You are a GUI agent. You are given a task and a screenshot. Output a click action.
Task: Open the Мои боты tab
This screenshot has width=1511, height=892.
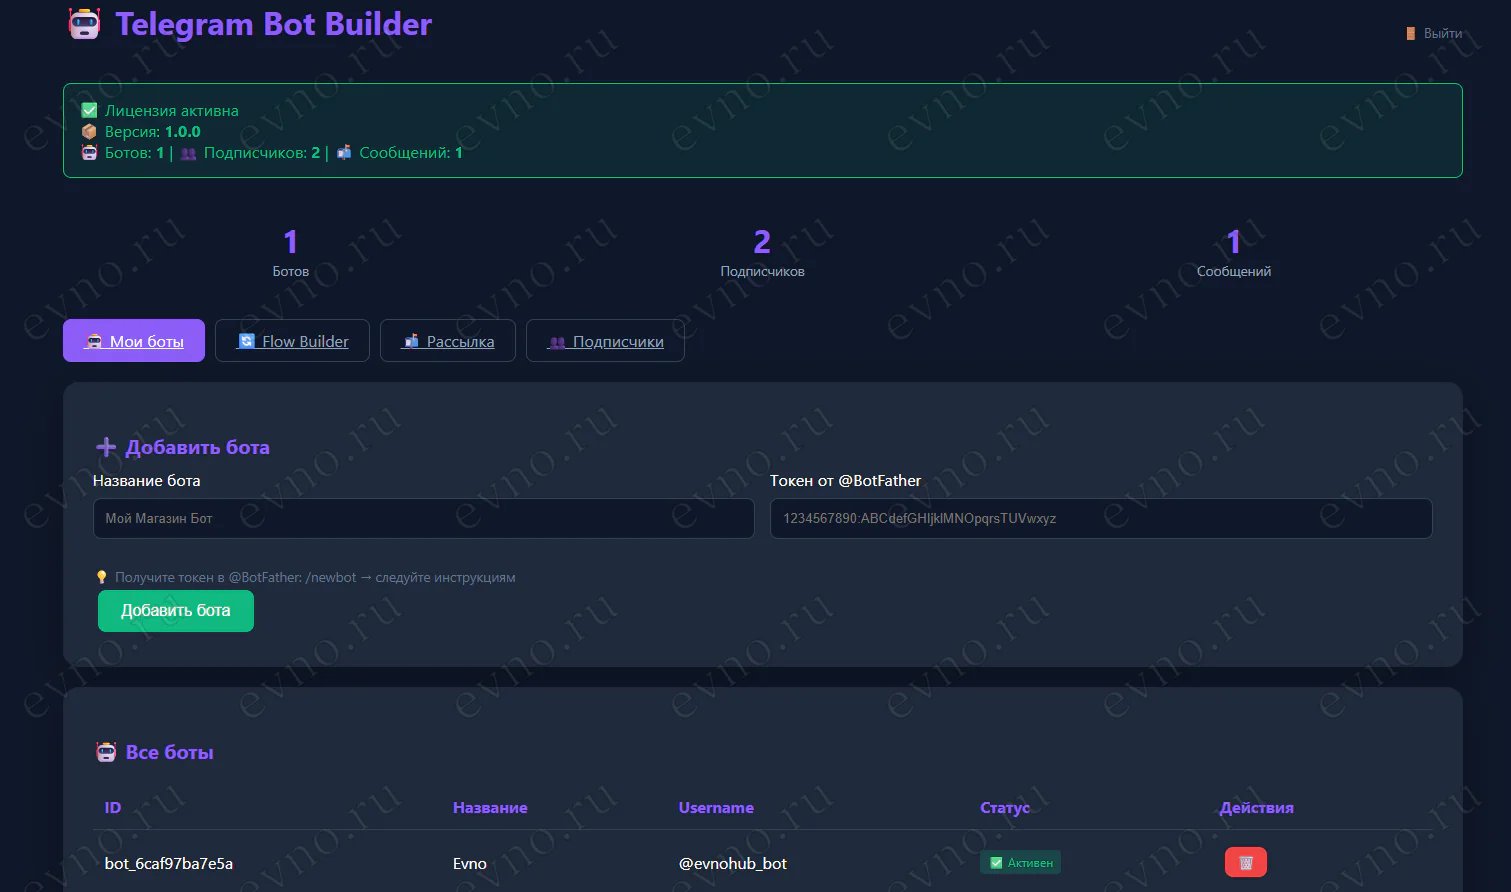coord(134,341)
